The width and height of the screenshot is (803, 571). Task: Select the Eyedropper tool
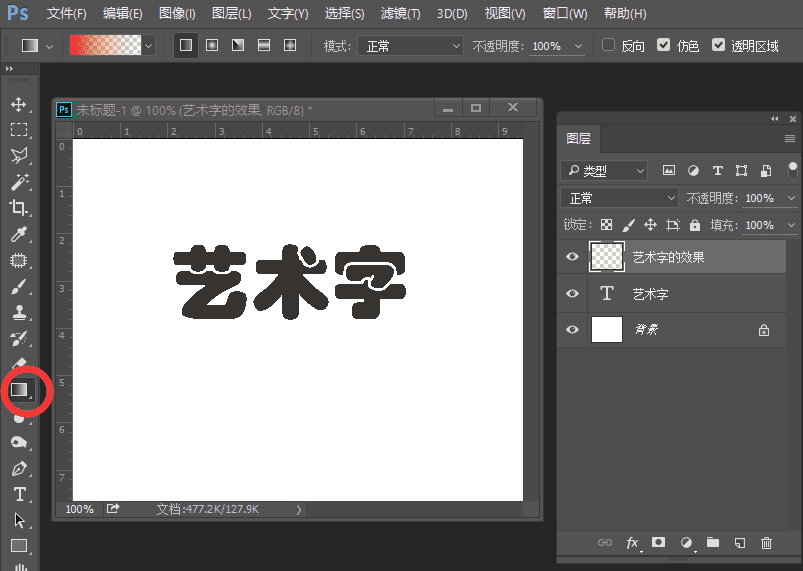tap(19, 234)
